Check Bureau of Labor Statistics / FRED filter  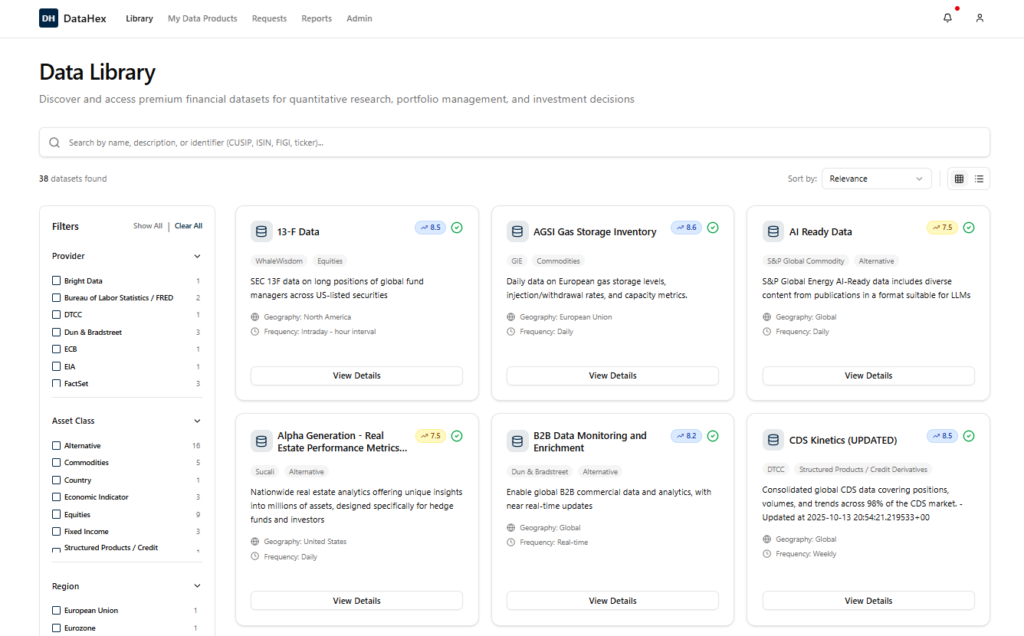(56, 298)
